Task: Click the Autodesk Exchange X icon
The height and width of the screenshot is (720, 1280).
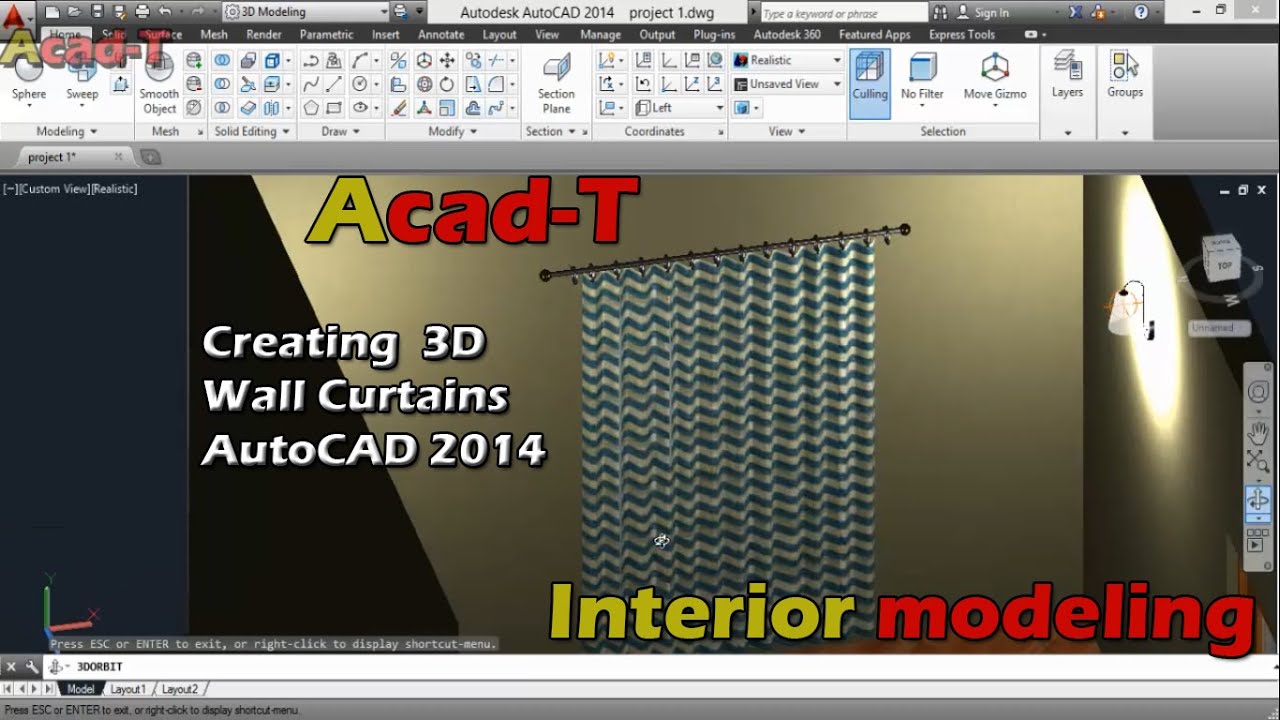Action: tap(1075, 12)
